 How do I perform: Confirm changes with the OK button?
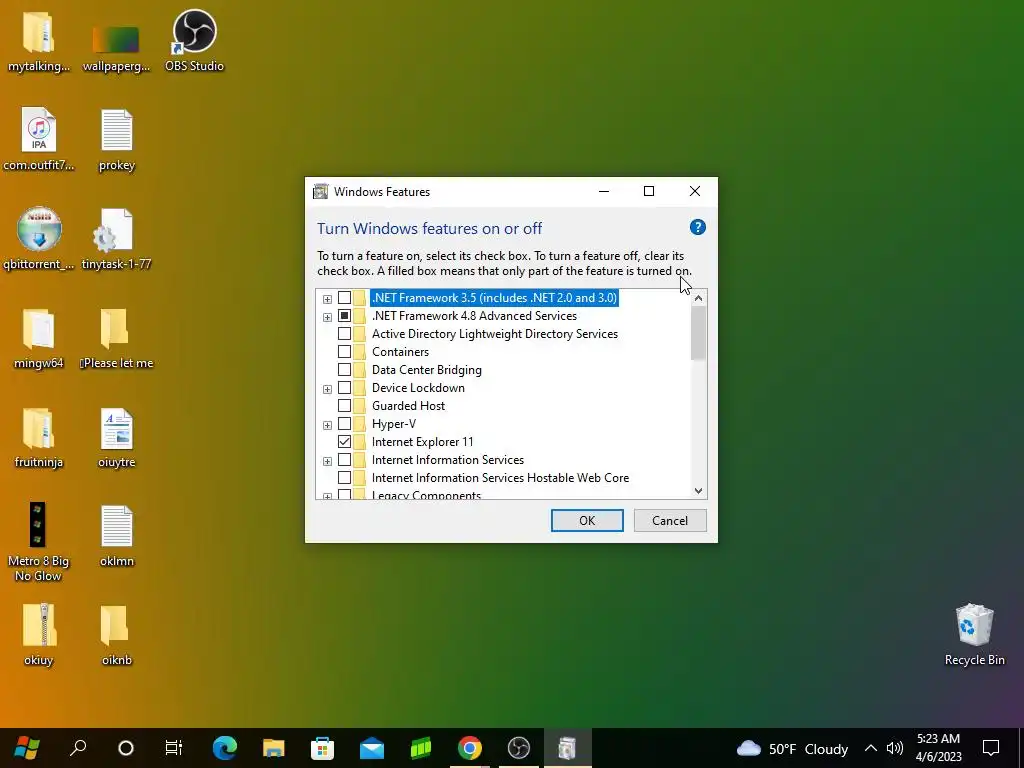(x=587, y=520)
